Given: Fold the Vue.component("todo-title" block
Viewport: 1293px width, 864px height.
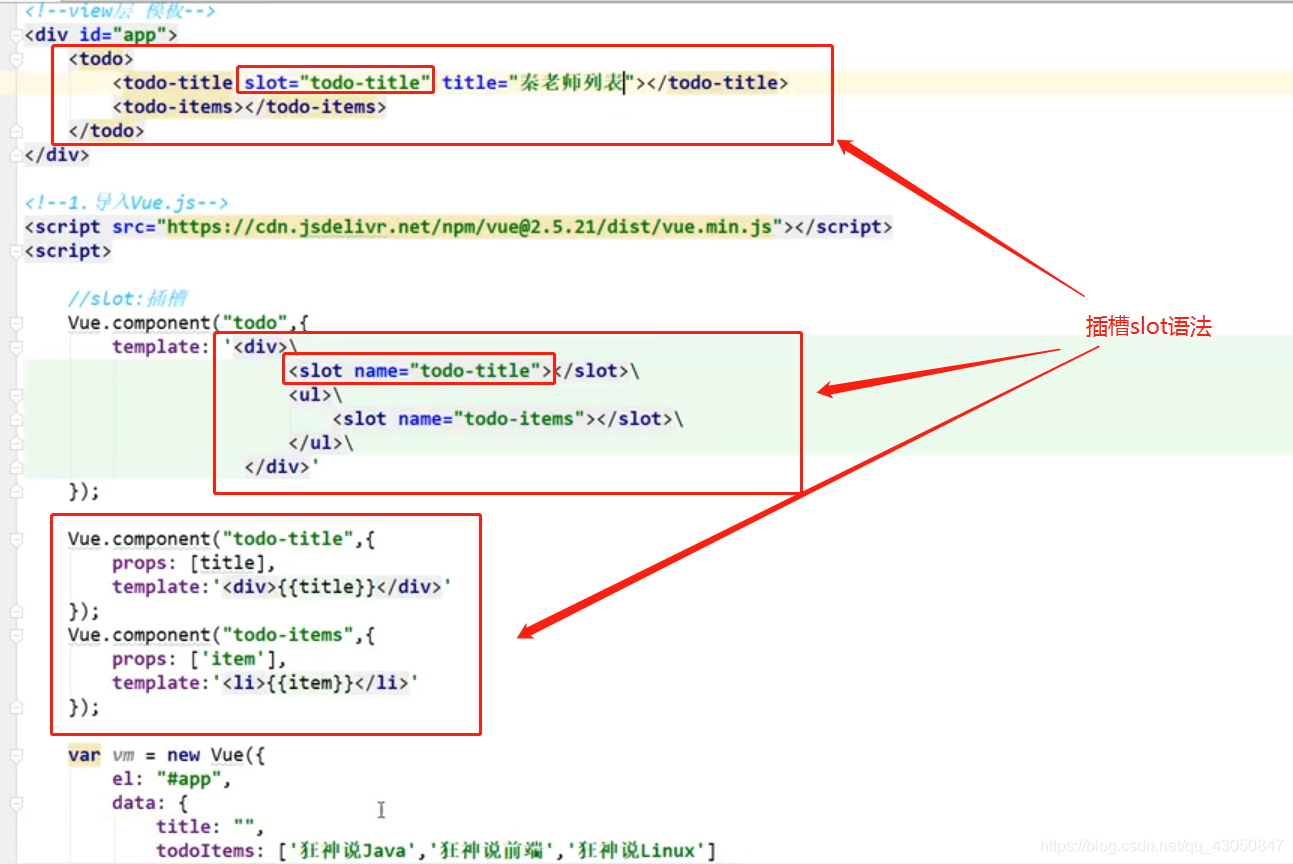Looking at the screenshot, I should [15, 539].
